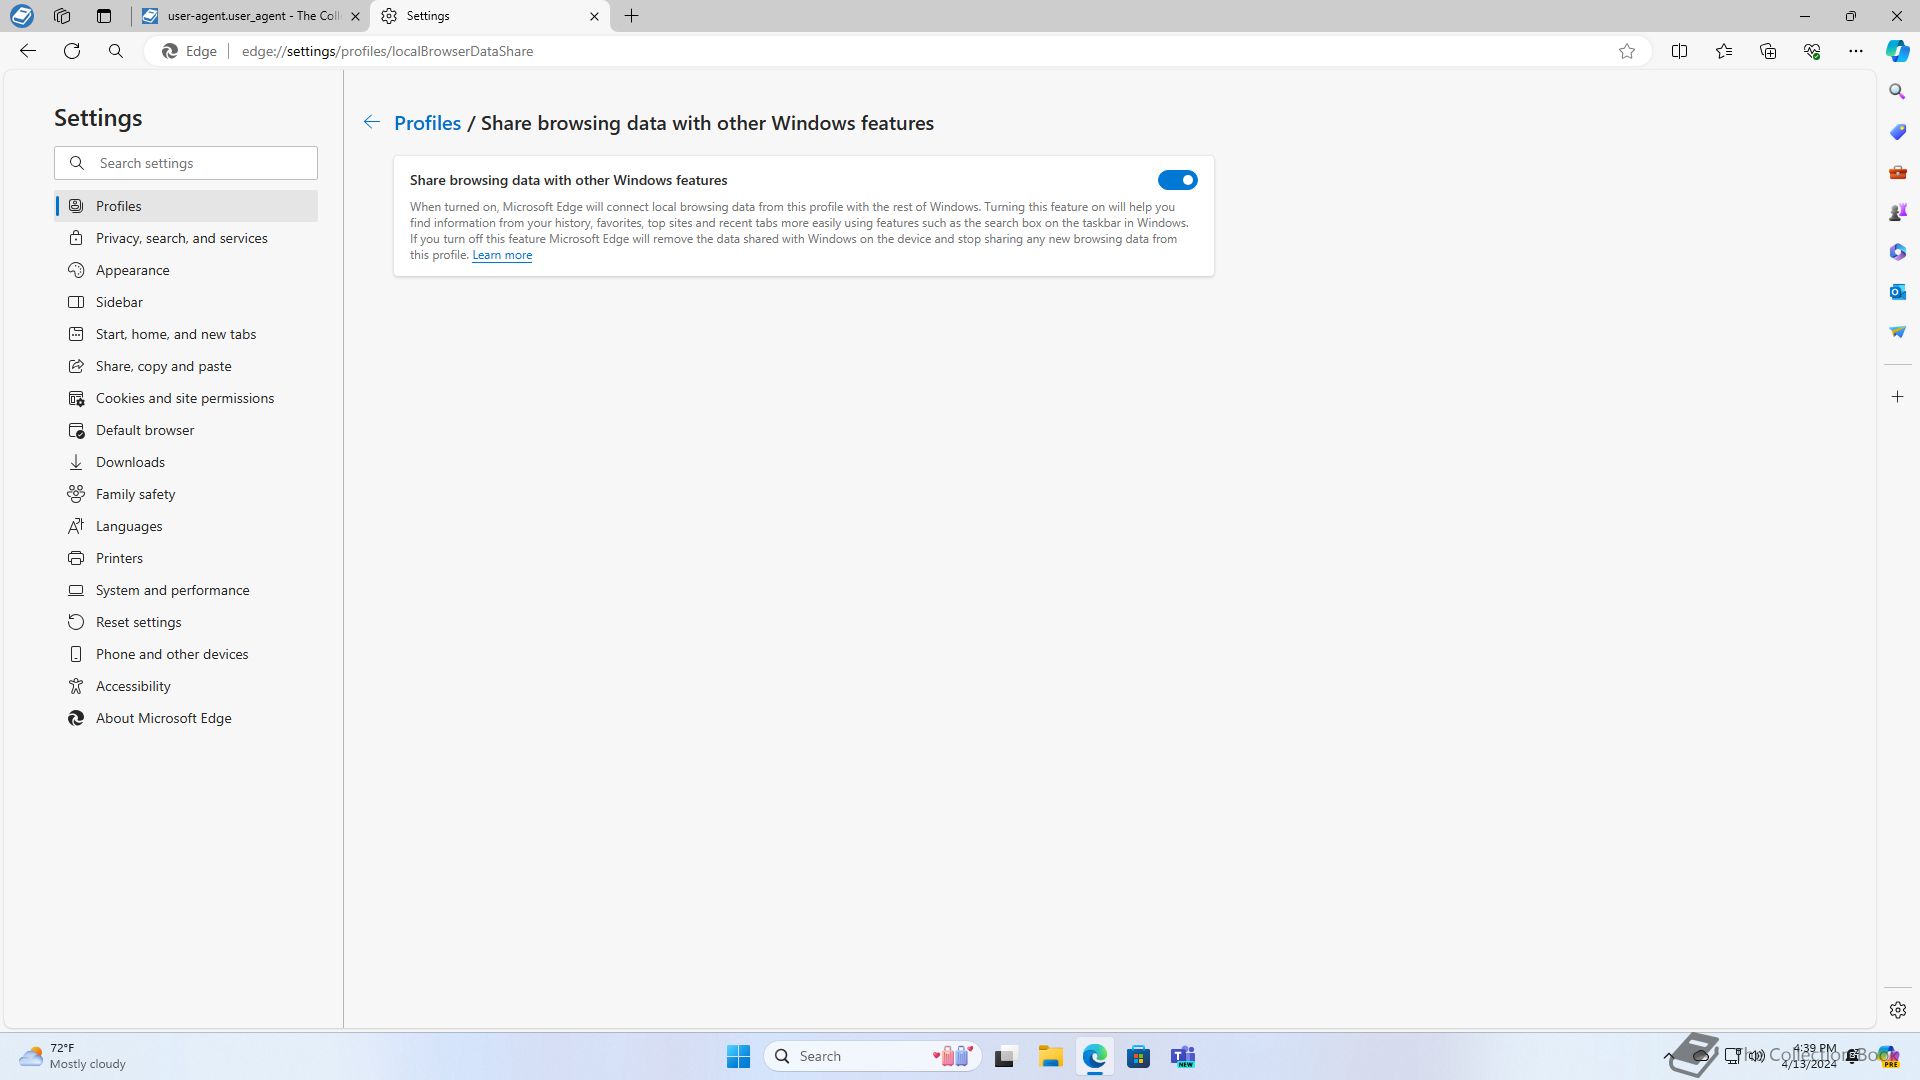The width and height of the screenshot is (1920, 1080).
Task: Open System and performance settings
Action: [186, 590]
